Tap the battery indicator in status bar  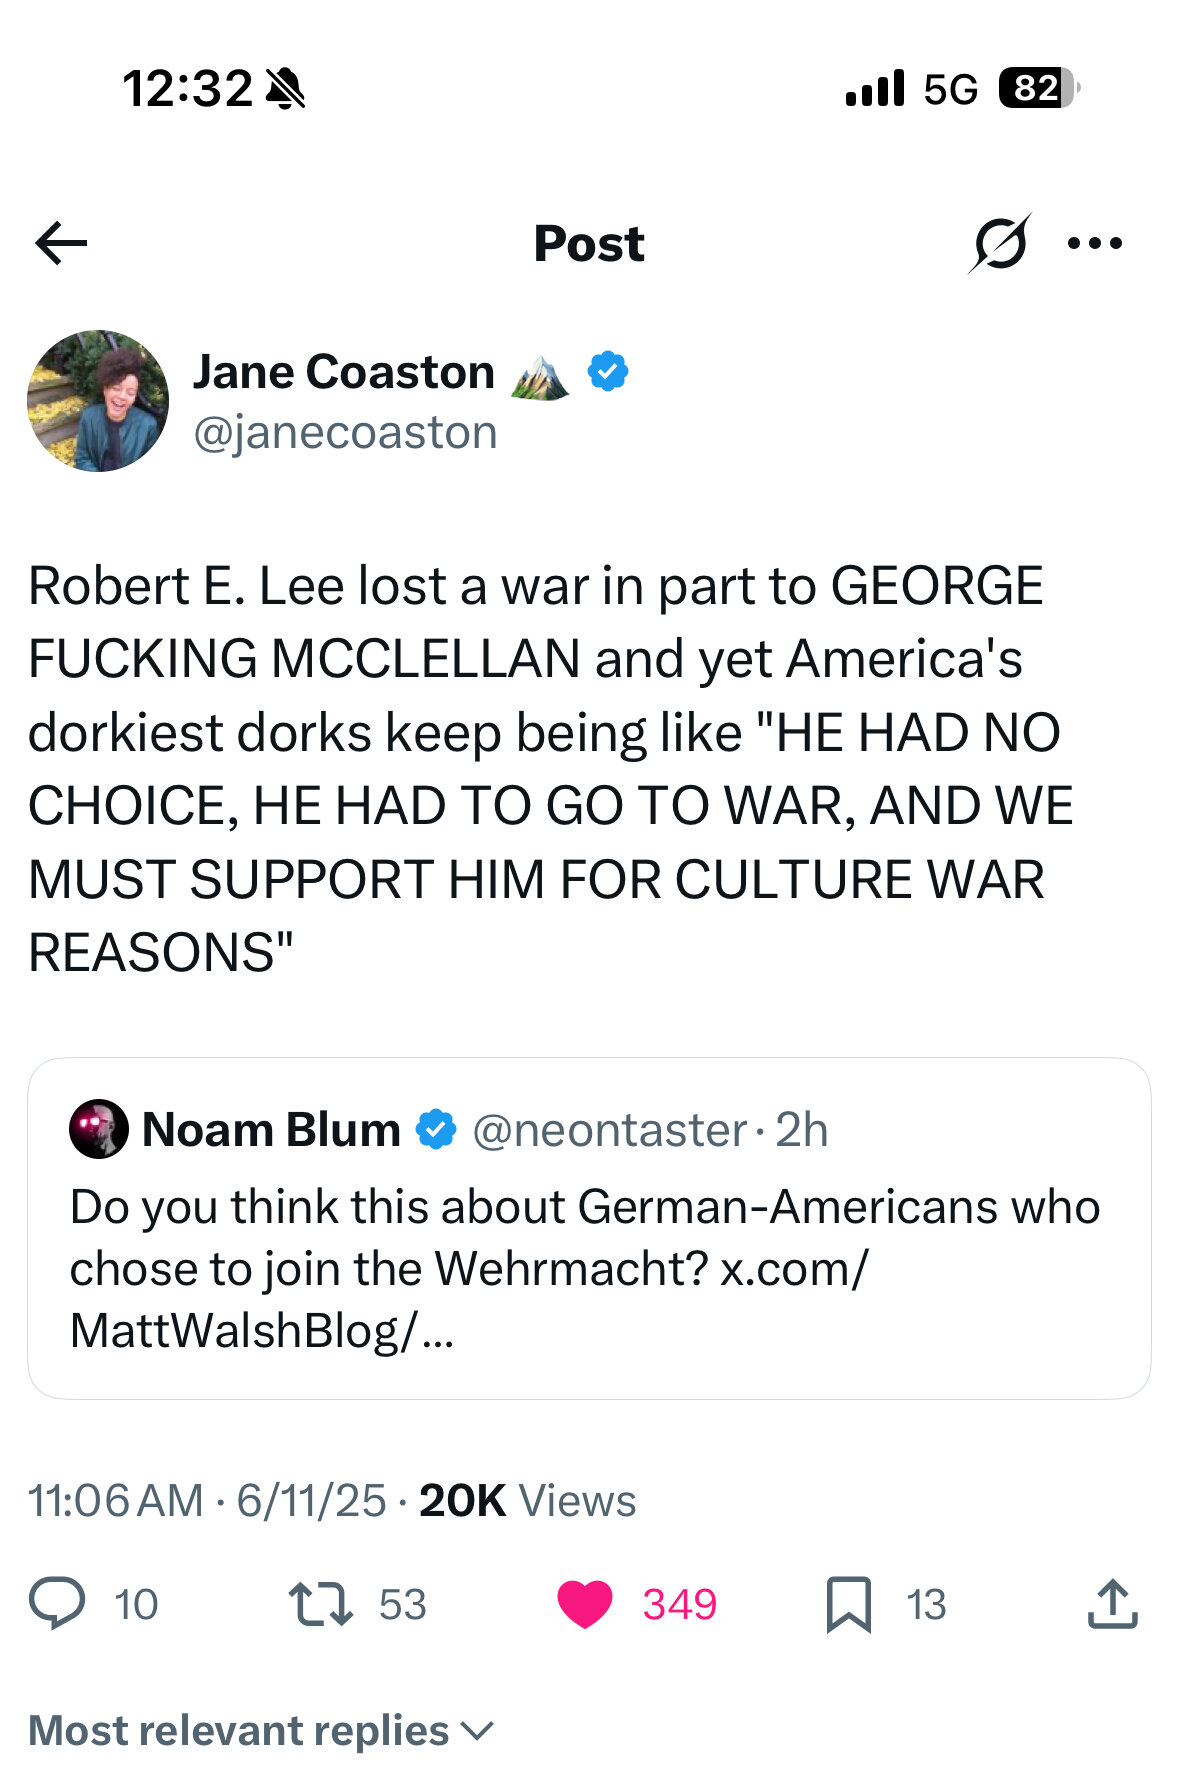1039,88
